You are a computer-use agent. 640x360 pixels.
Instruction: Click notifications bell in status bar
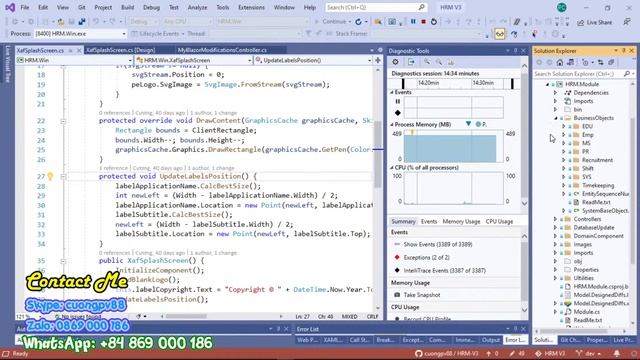point(617,353)
